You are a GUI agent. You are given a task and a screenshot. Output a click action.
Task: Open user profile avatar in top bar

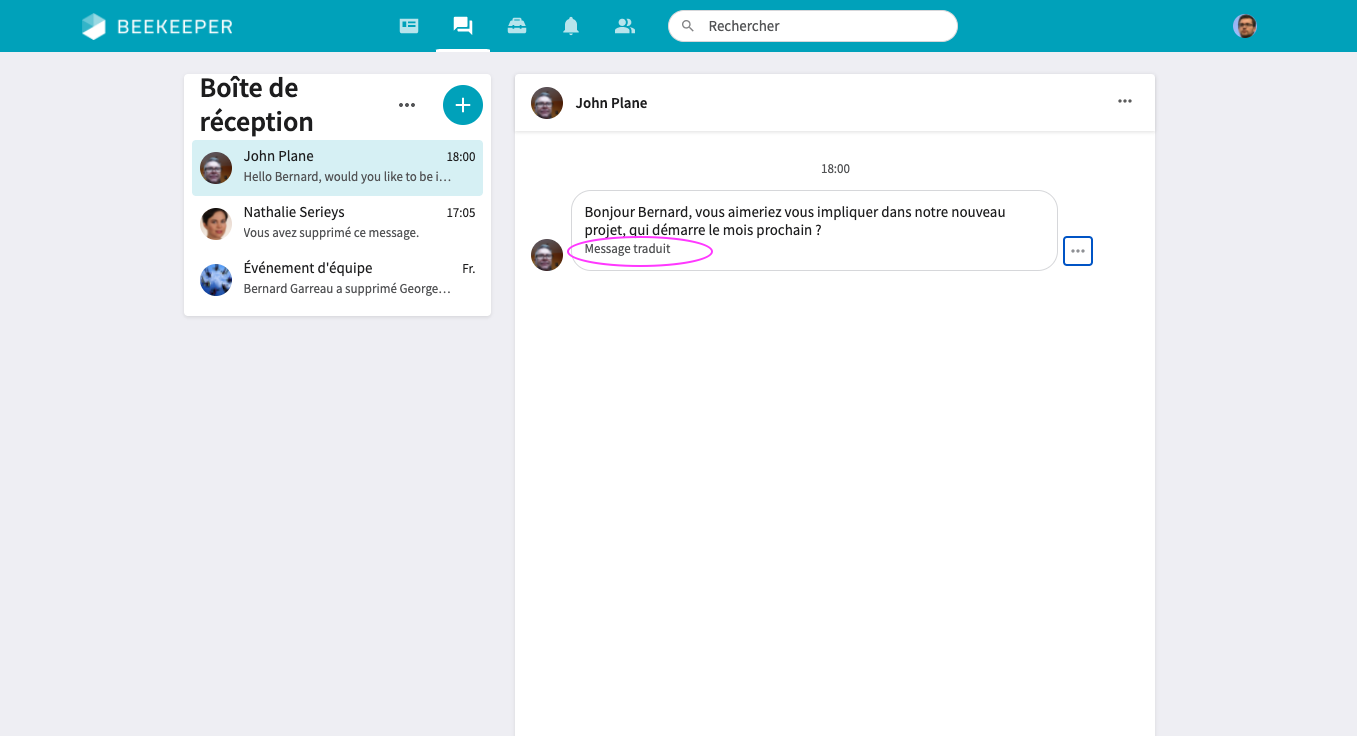click(x=1244, y=26)
